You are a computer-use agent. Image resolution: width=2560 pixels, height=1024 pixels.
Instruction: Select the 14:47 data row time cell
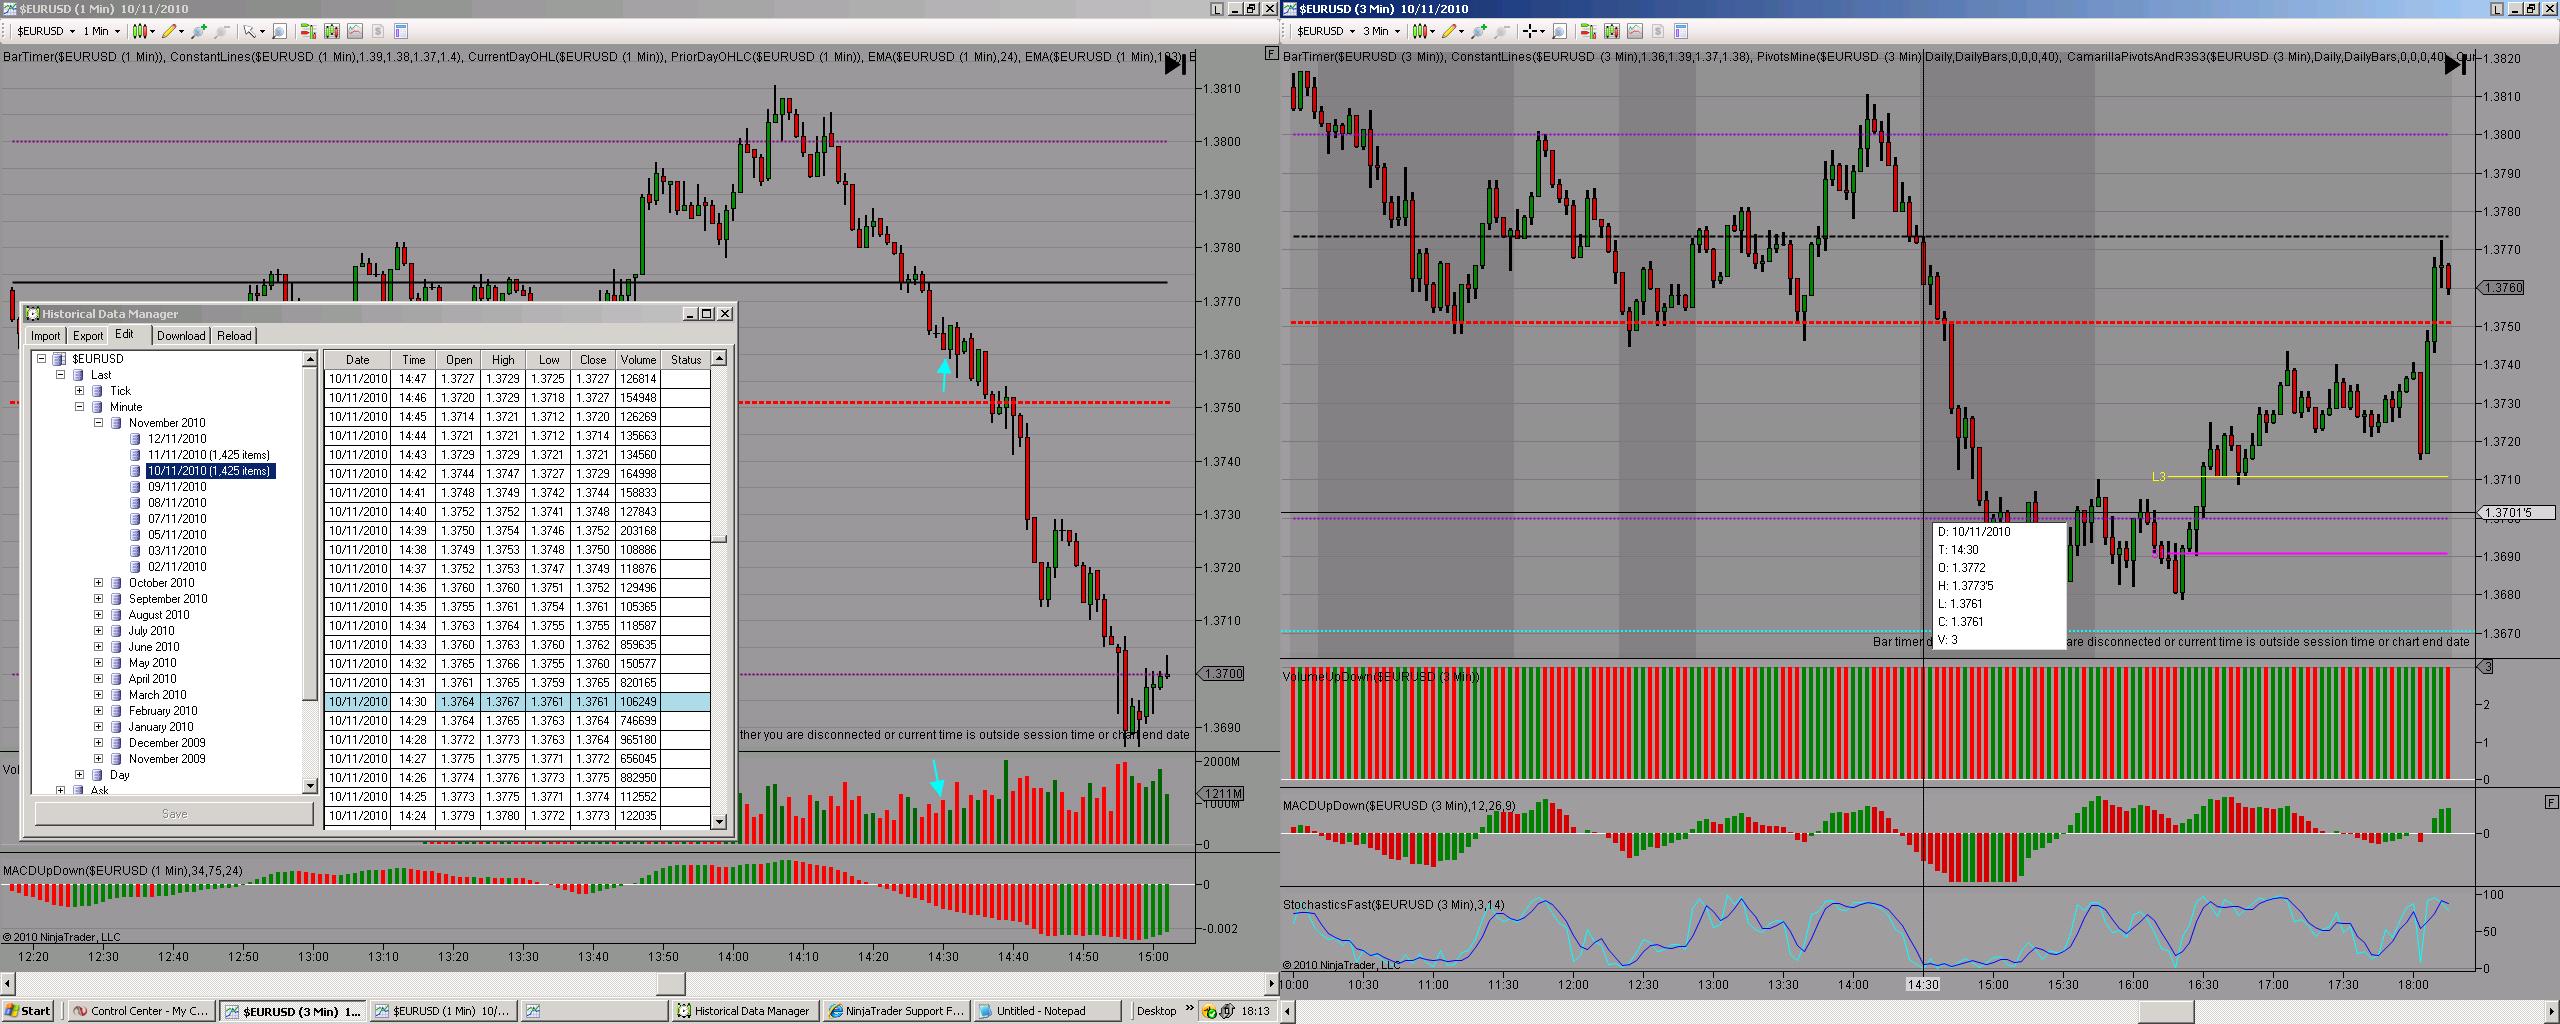tap(413, 379)
